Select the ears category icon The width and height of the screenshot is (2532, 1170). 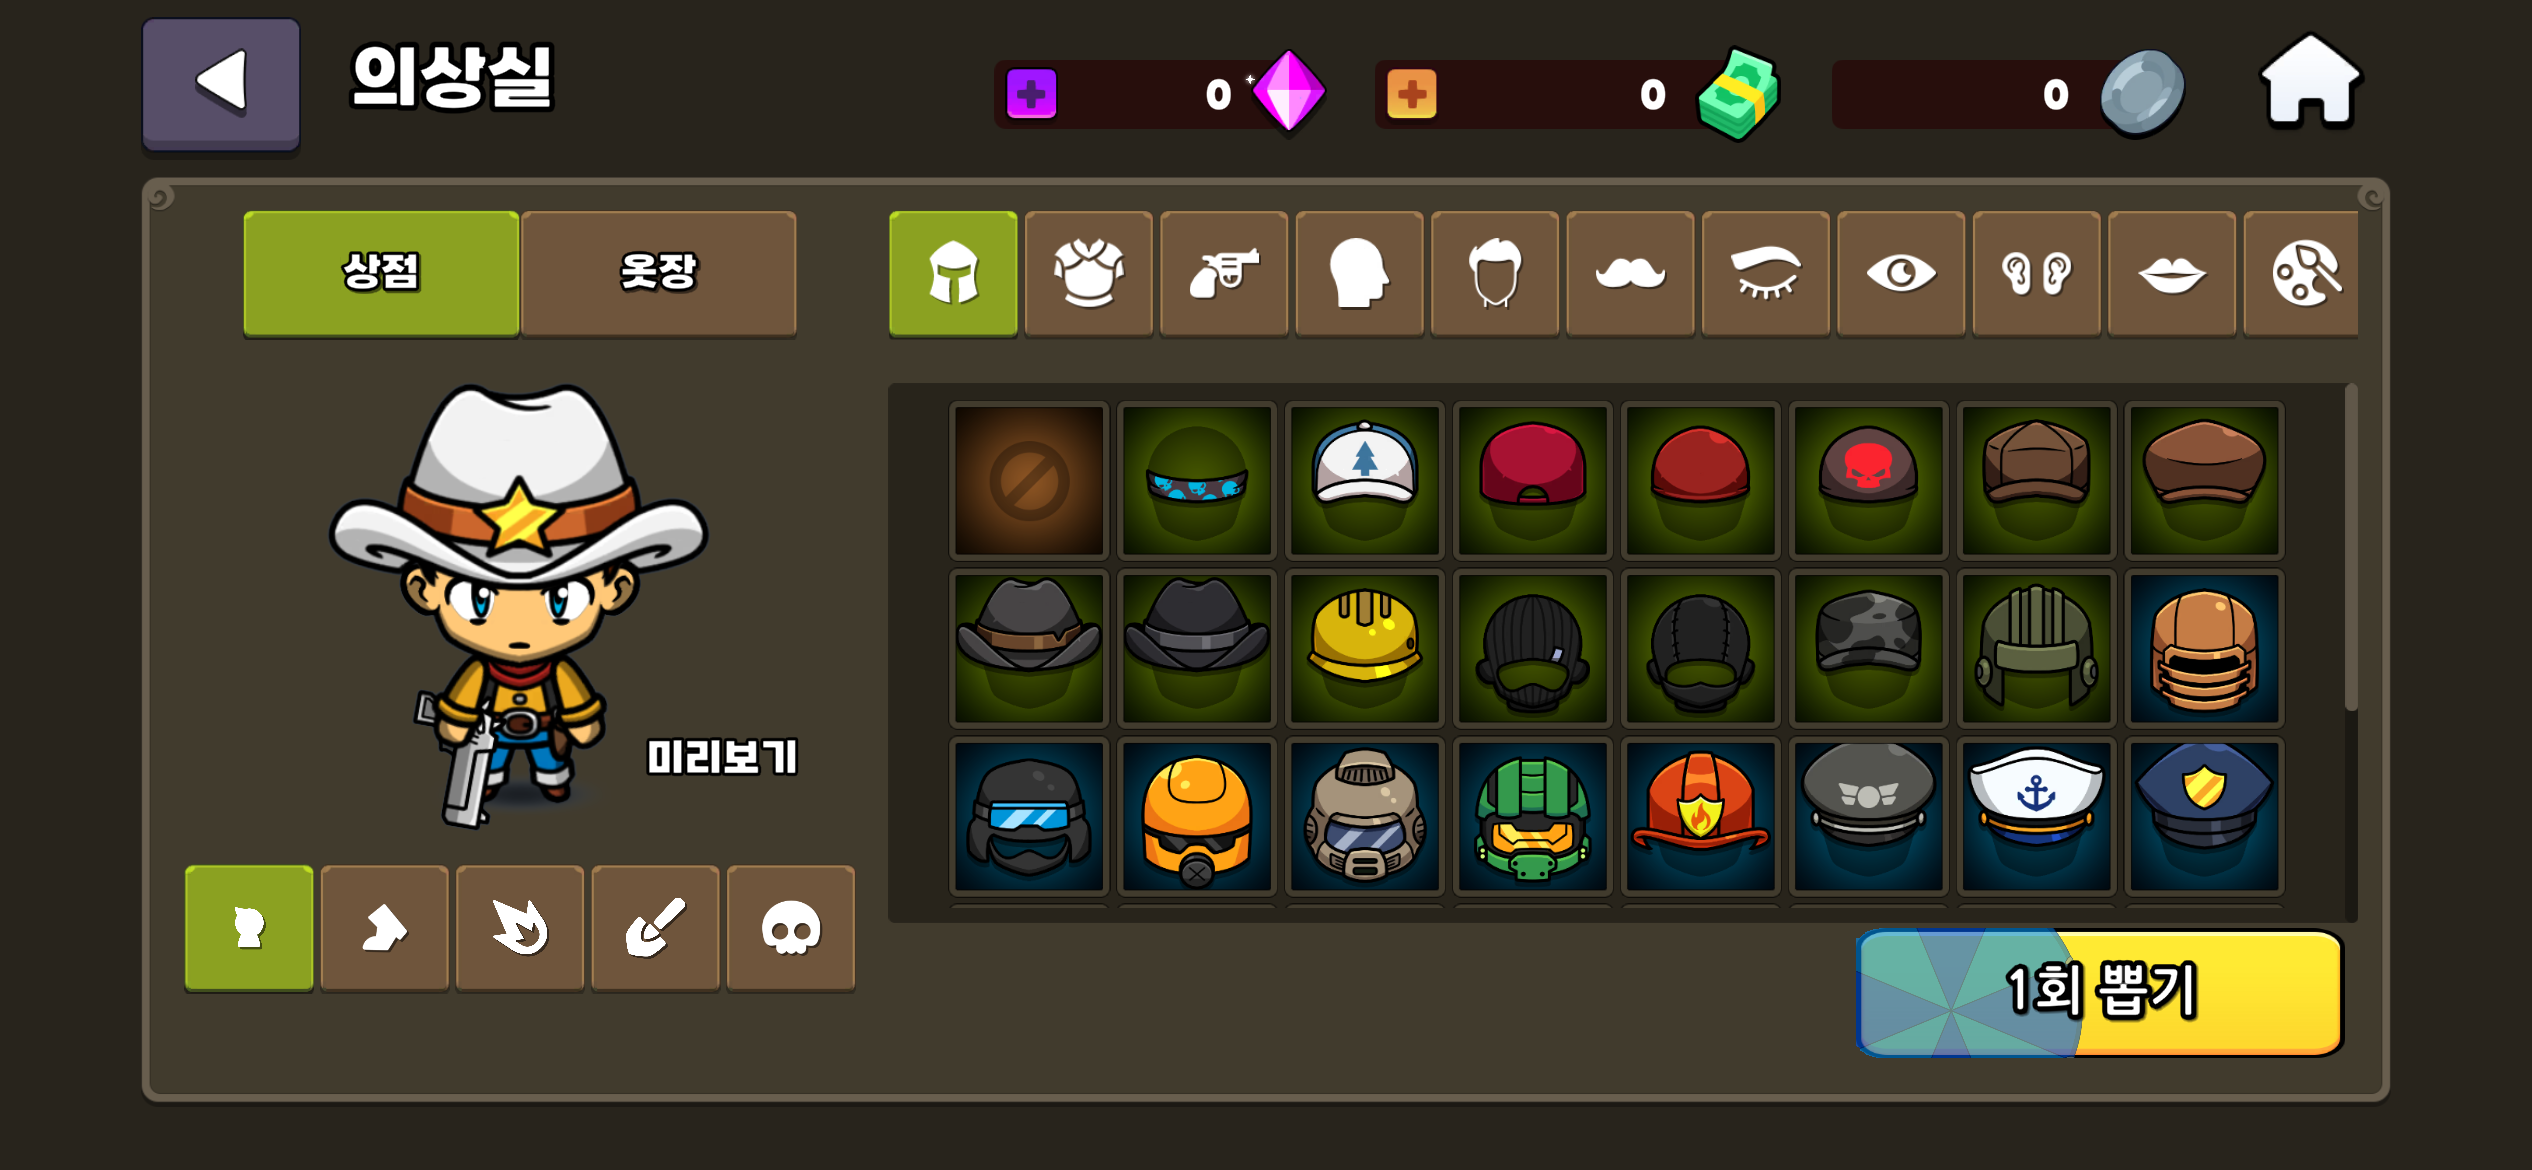tap(2036, 274)
